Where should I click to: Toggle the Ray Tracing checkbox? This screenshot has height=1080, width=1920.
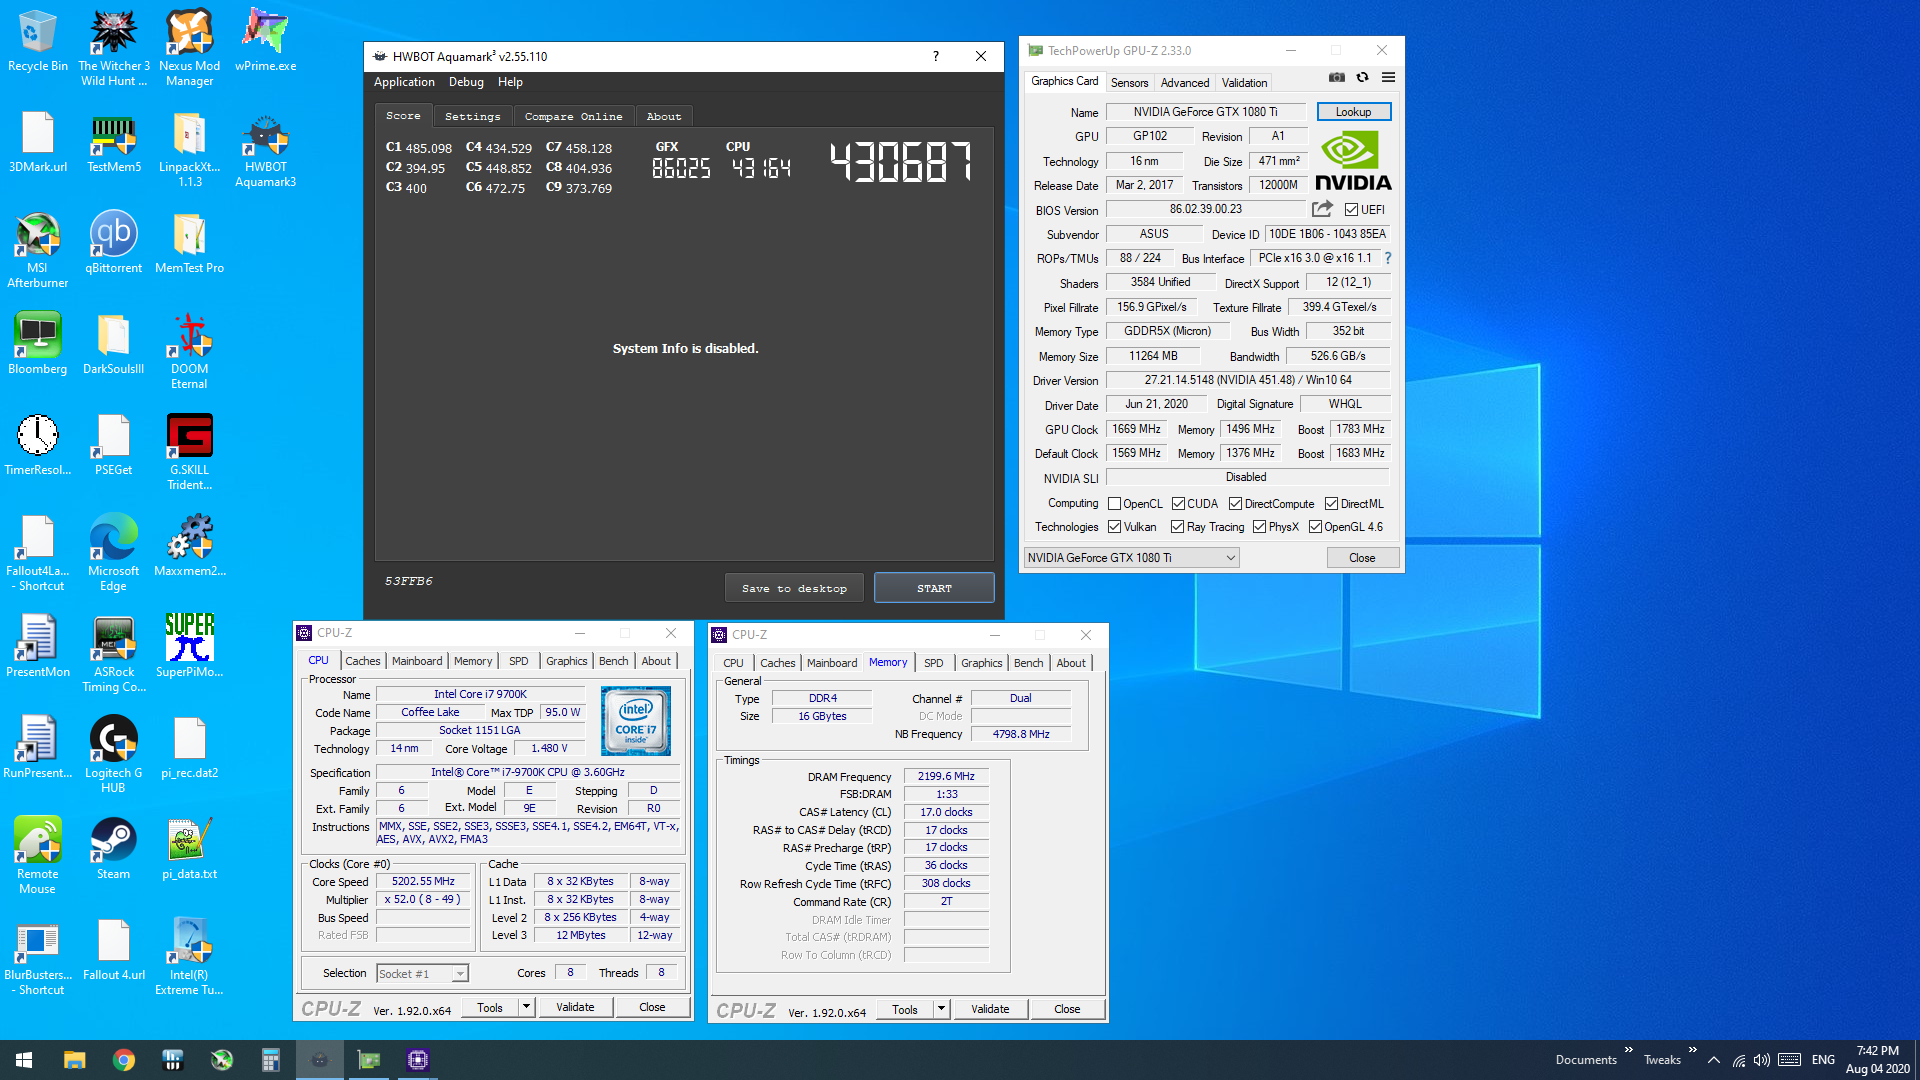[1177, 527]
